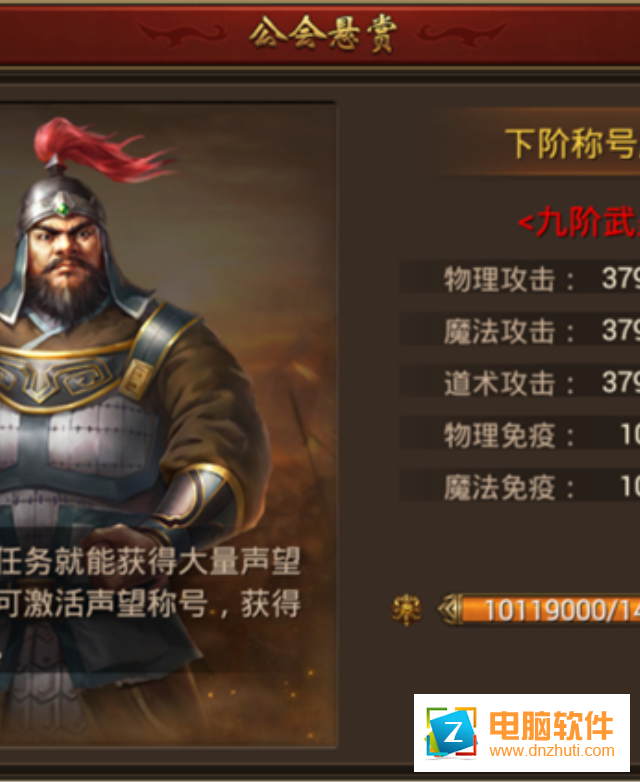Viewport: 640px width, 782px height.
Task: Select the 道术攻击 stat row
Action: [519, 382]
